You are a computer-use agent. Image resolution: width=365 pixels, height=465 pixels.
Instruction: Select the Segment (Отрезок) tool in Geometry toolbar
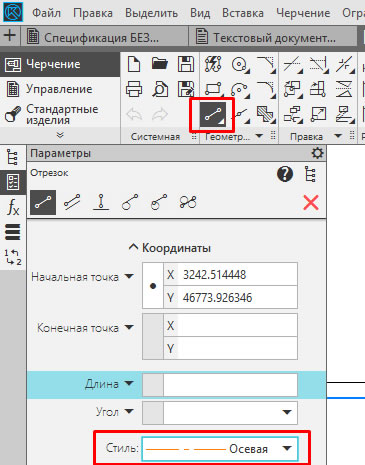pos(213,115)
